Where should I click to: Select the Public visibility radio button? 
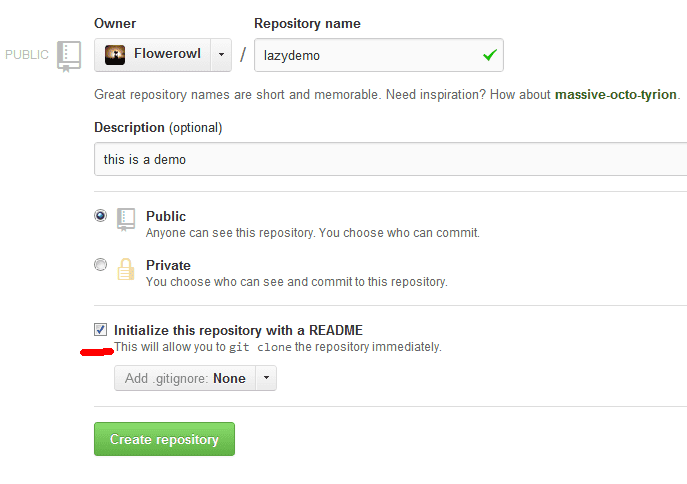click(100, 215)
